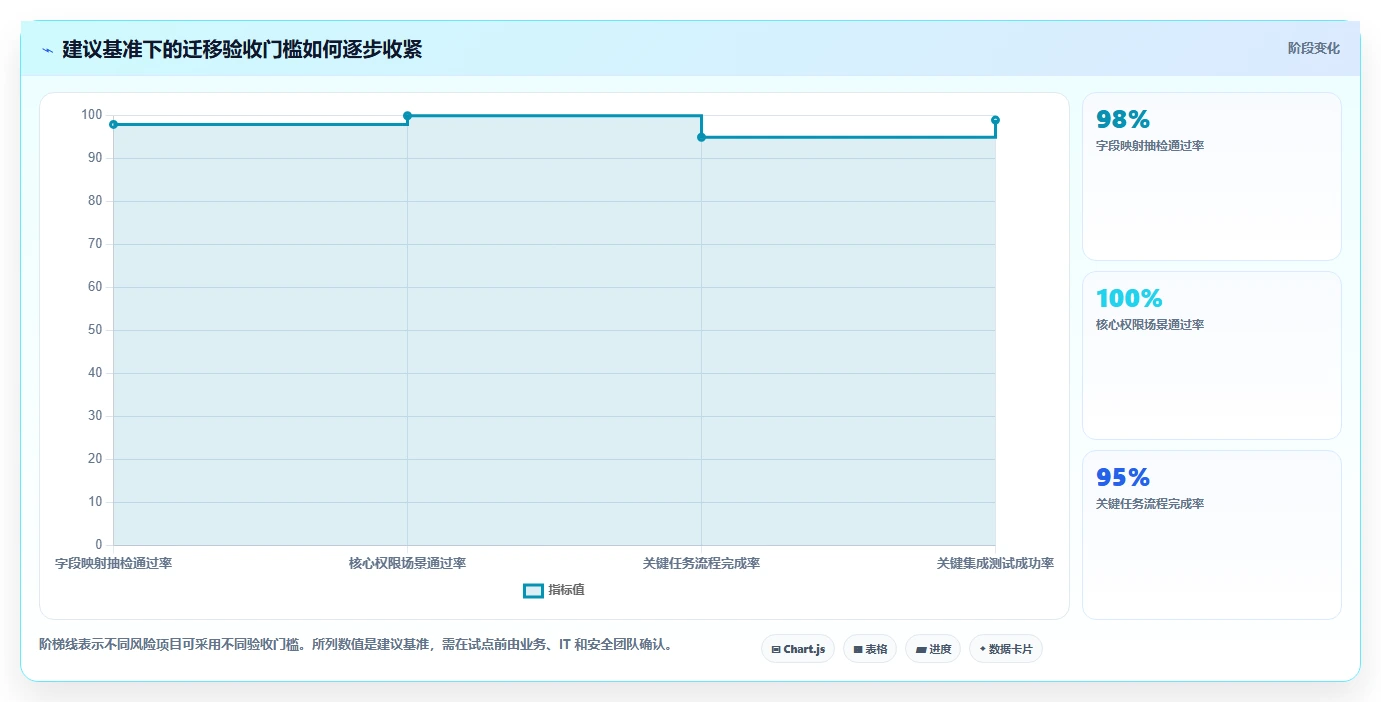Screen dimensions: 1381x702
Task: Open the 98% 字段映射抽检通过率 card
Action: pos(1211,177)
